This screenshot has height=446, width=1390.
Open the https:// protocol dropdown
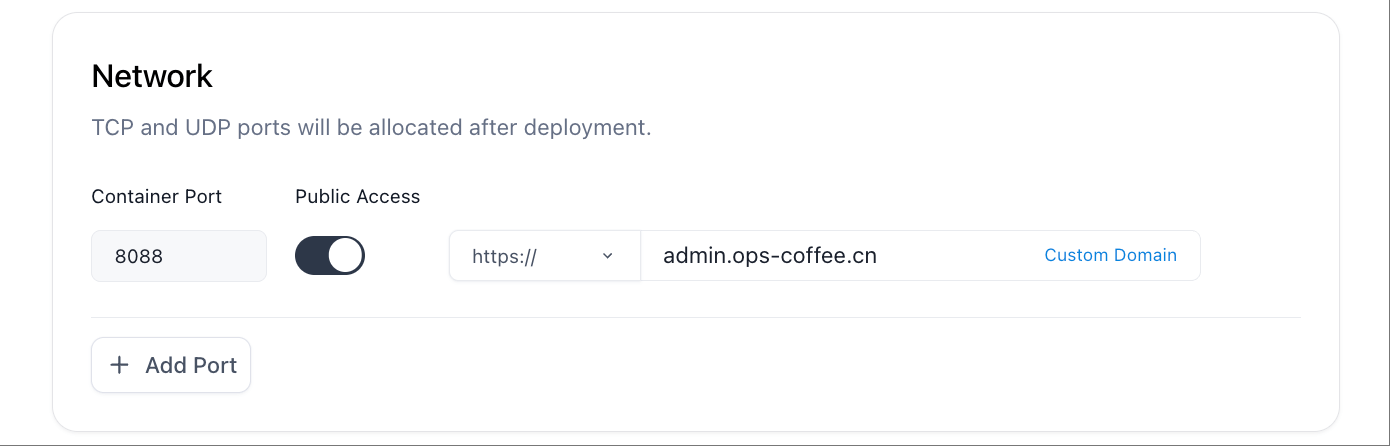(x=545, y=256)
